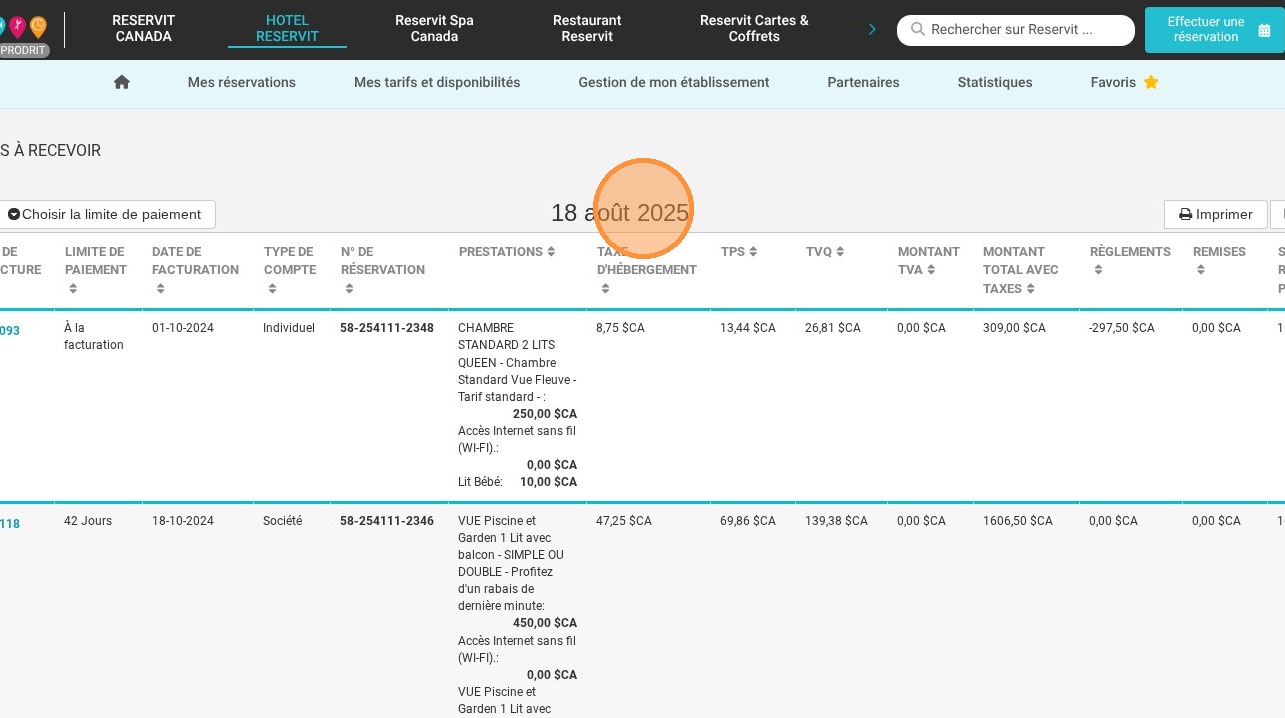Click the 8,75 $CA lodging tax value
Screen dimensions: 1285x718
point(620,328)
